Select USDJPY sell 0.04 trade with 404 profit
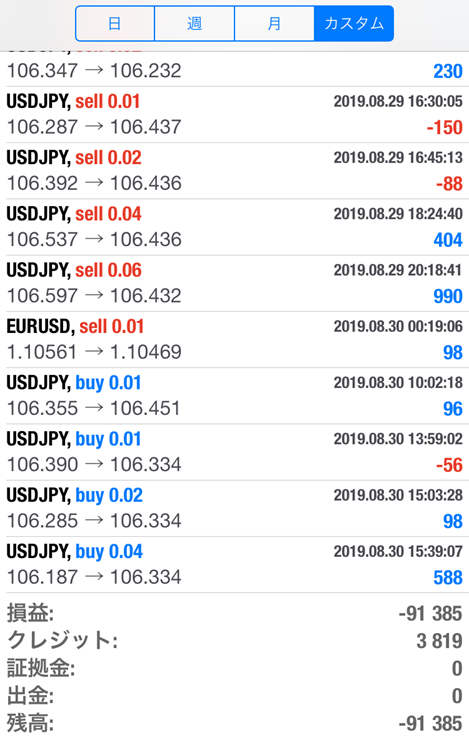469x741 pixels. tap(234, 227)
